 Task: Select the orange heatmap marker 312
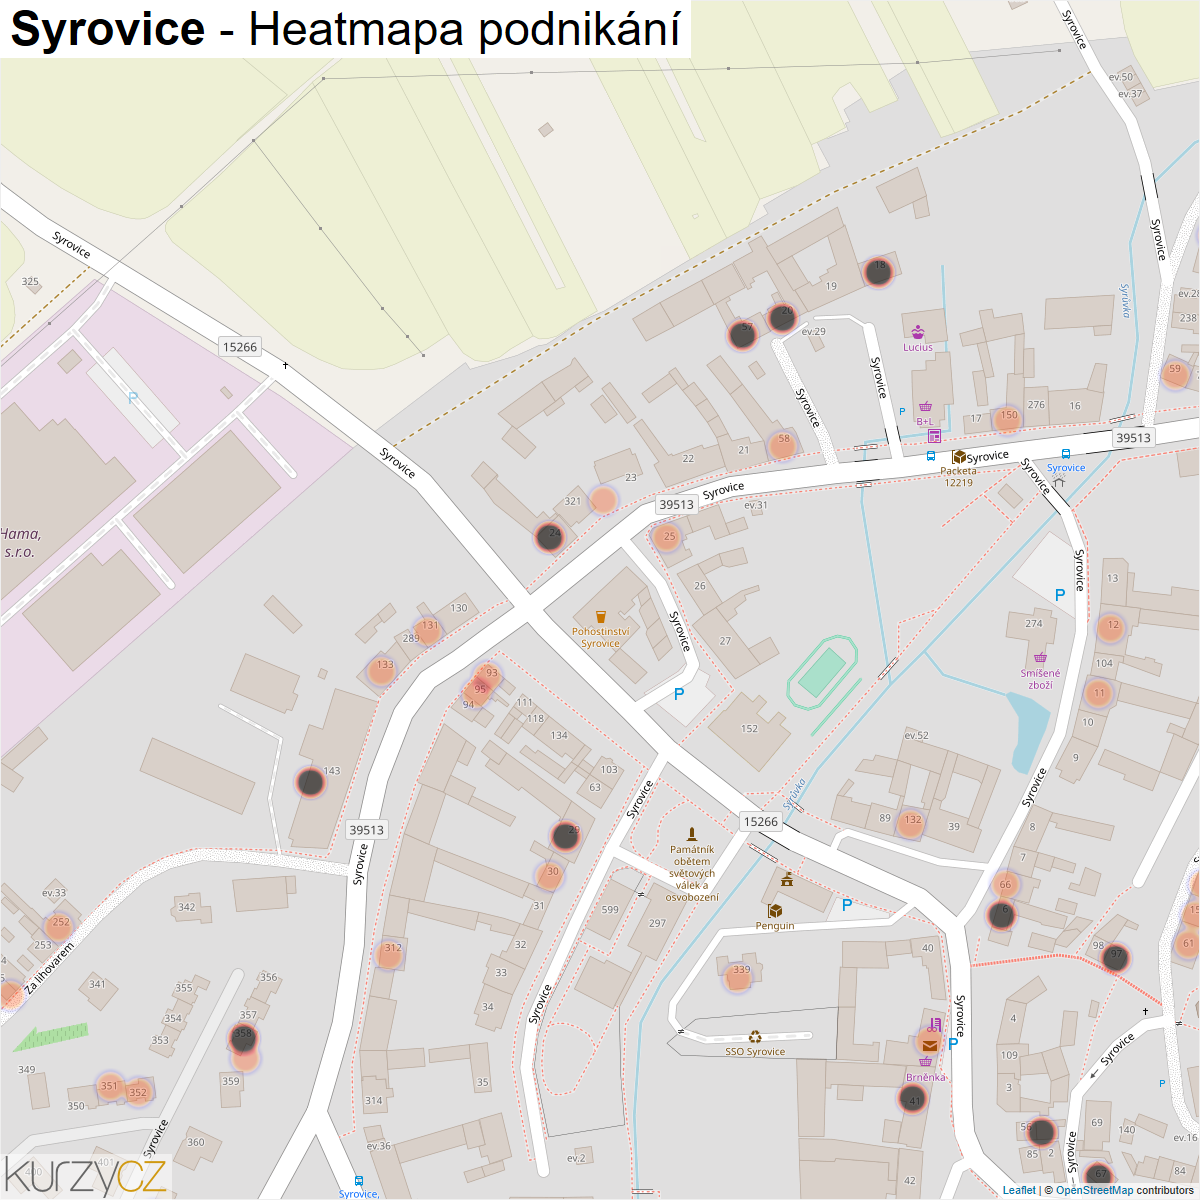tap(390, 954)
